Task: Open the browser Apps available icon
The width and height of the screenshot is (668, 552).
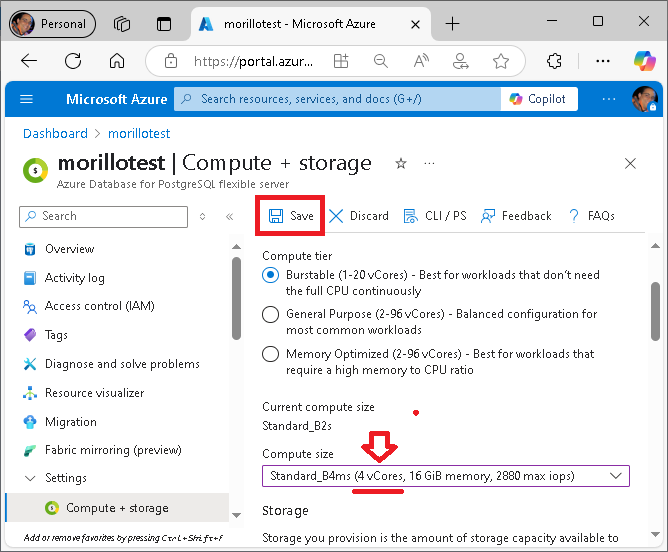Action: point(341,61)
